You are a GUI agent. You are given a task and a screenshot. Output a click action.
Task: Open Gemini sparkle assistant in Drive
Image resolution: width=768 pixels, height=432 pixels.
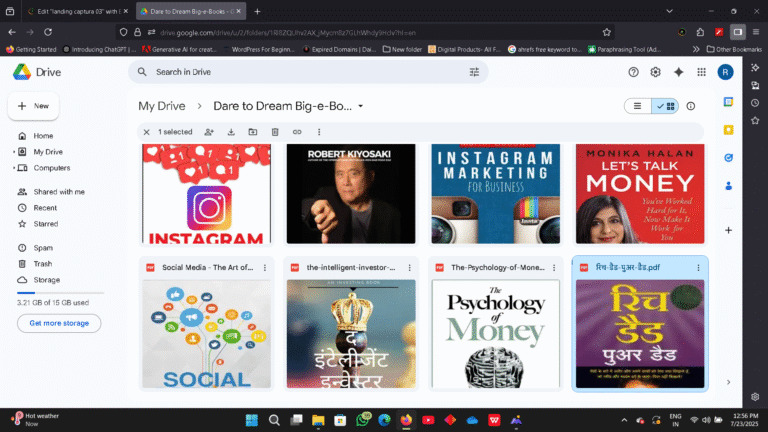pos(678,72)
